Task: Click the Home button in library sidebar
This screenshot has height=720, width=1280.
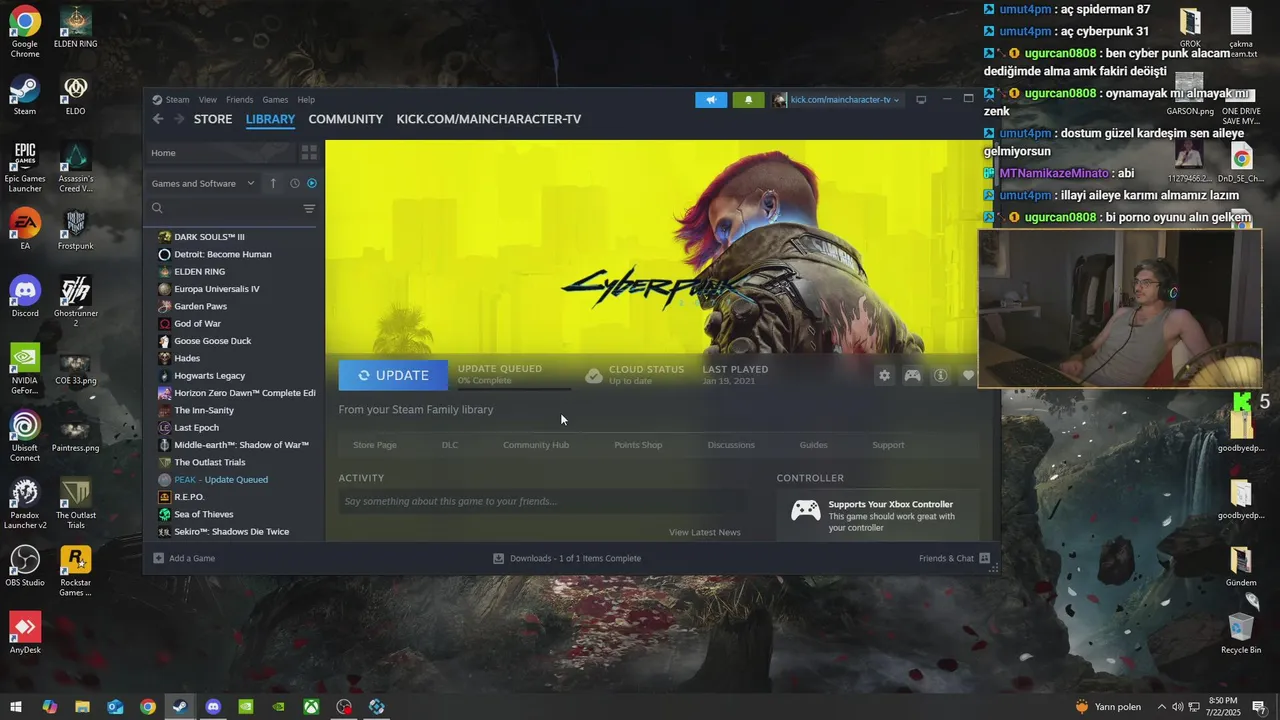Action: (220, 153)
